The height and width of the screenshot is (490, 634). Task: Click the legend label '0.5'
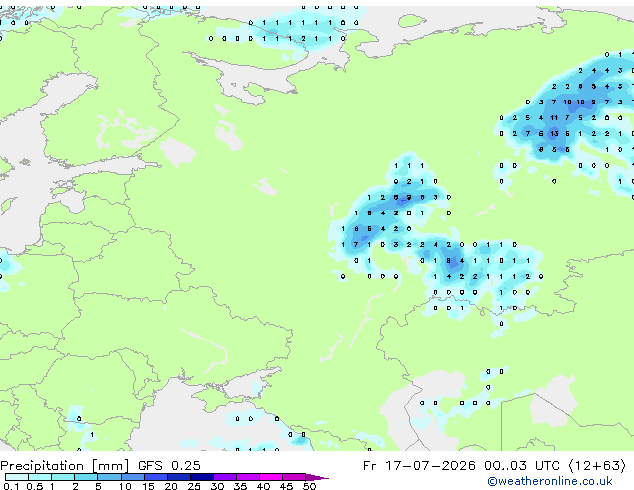point(35,486)
